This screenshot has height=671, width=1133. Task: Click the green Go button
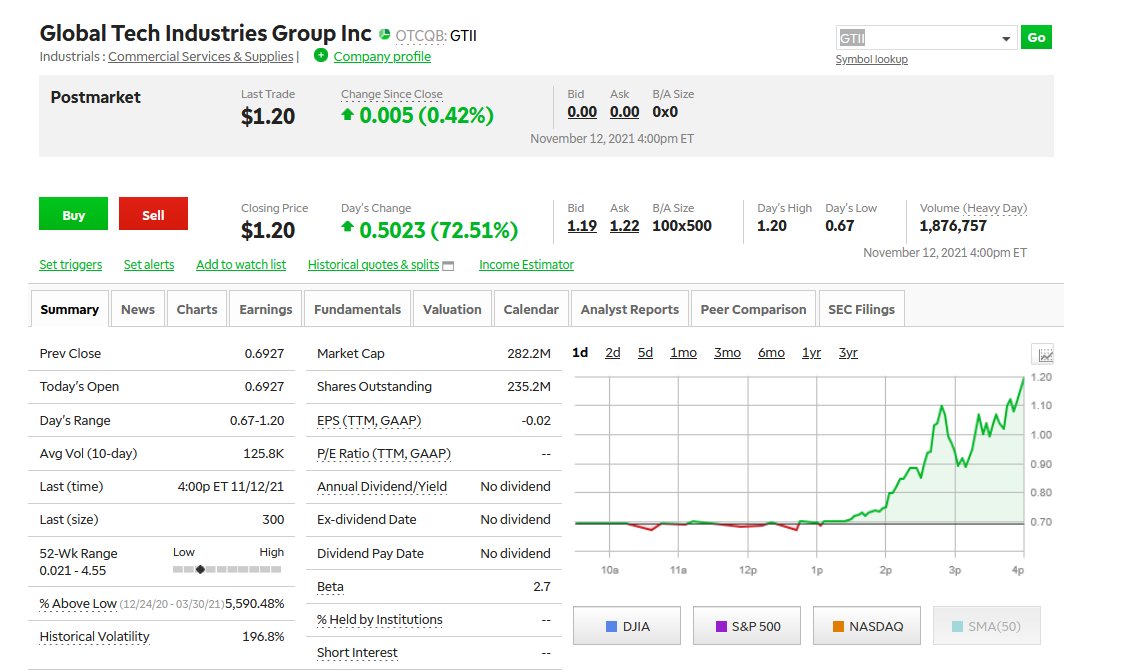1036,38
